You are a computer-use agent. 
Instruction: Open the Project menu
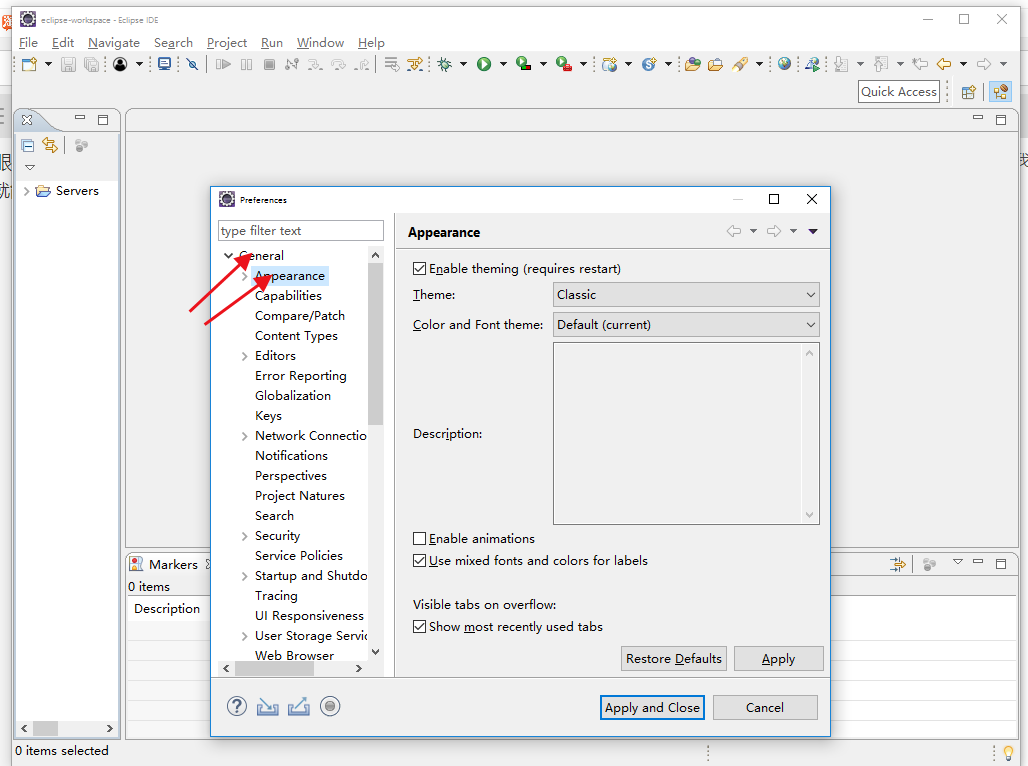point(227,43)
